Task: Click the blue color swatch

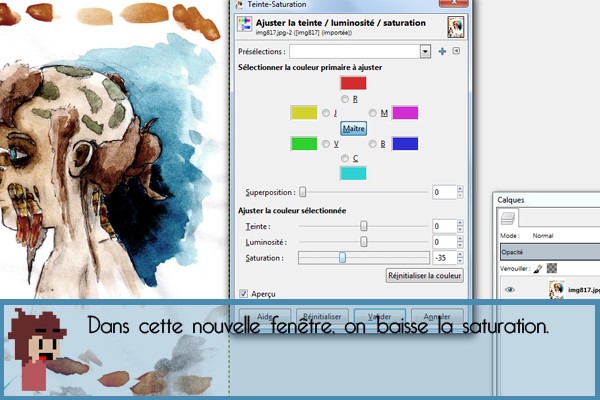Action: coord(405,144)
